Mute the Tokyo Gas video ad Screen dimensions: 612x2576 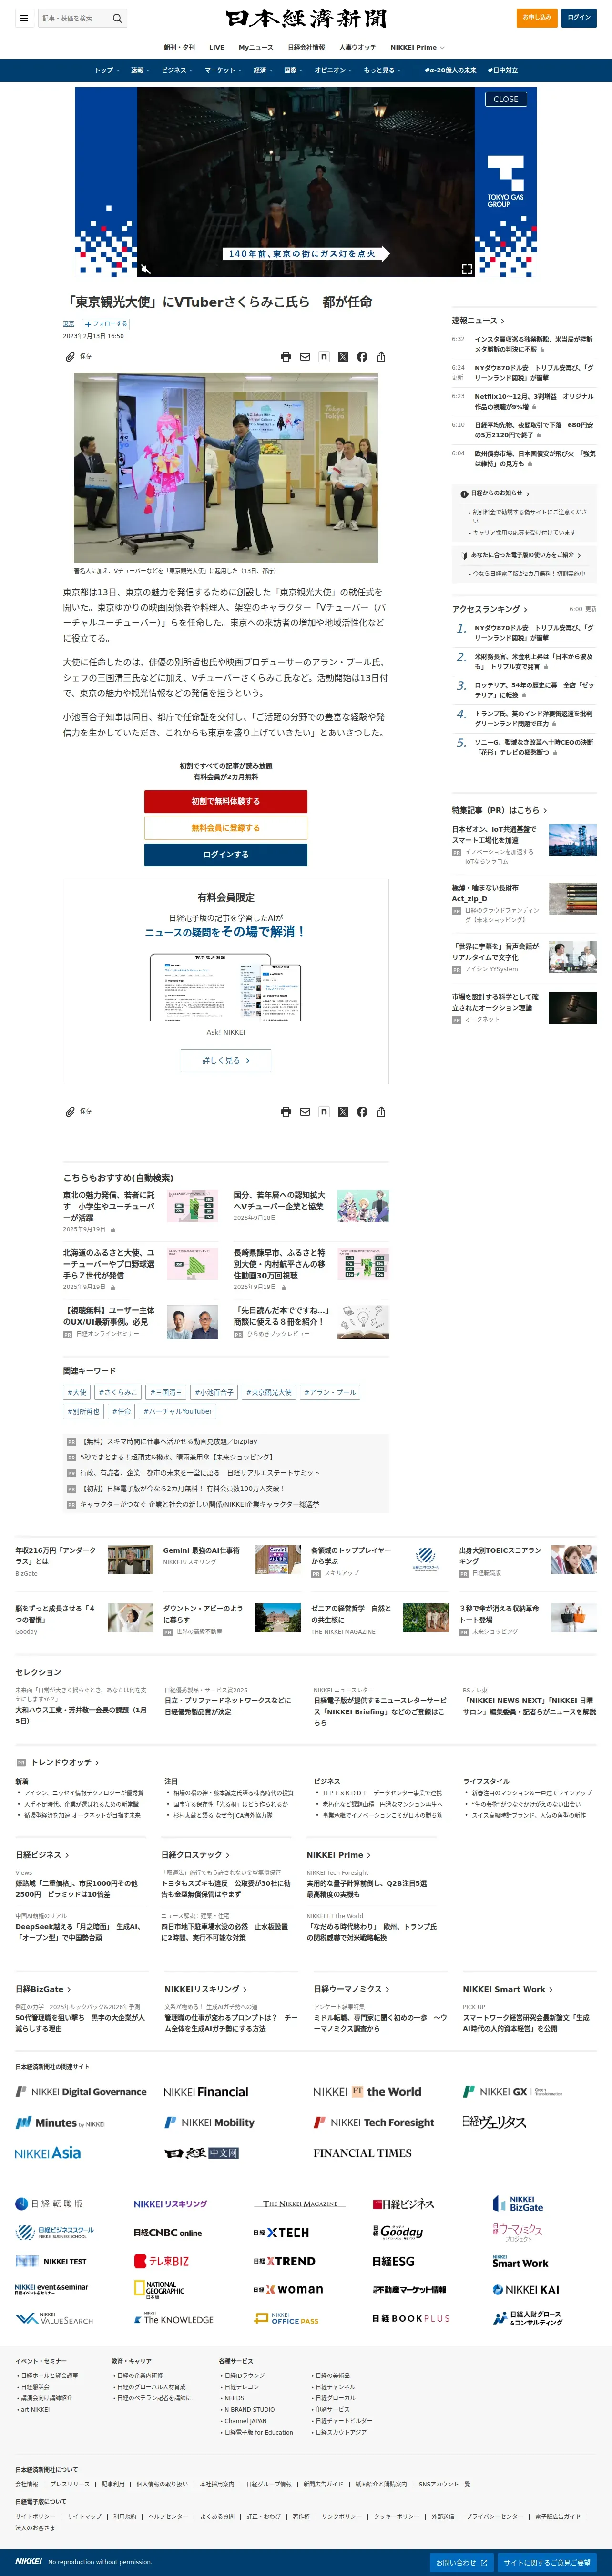click(x=145, y=269)
